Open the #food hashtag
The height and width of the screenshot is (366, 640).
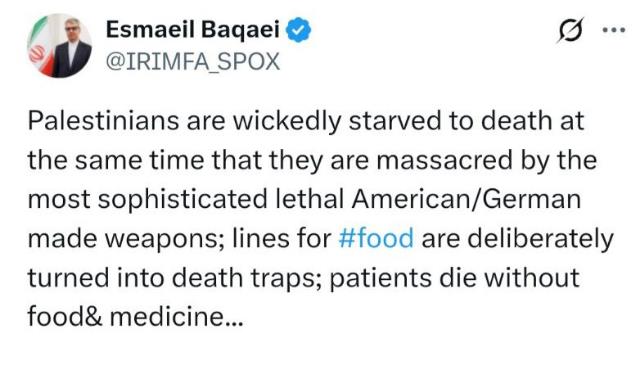(x=376, y=239)
